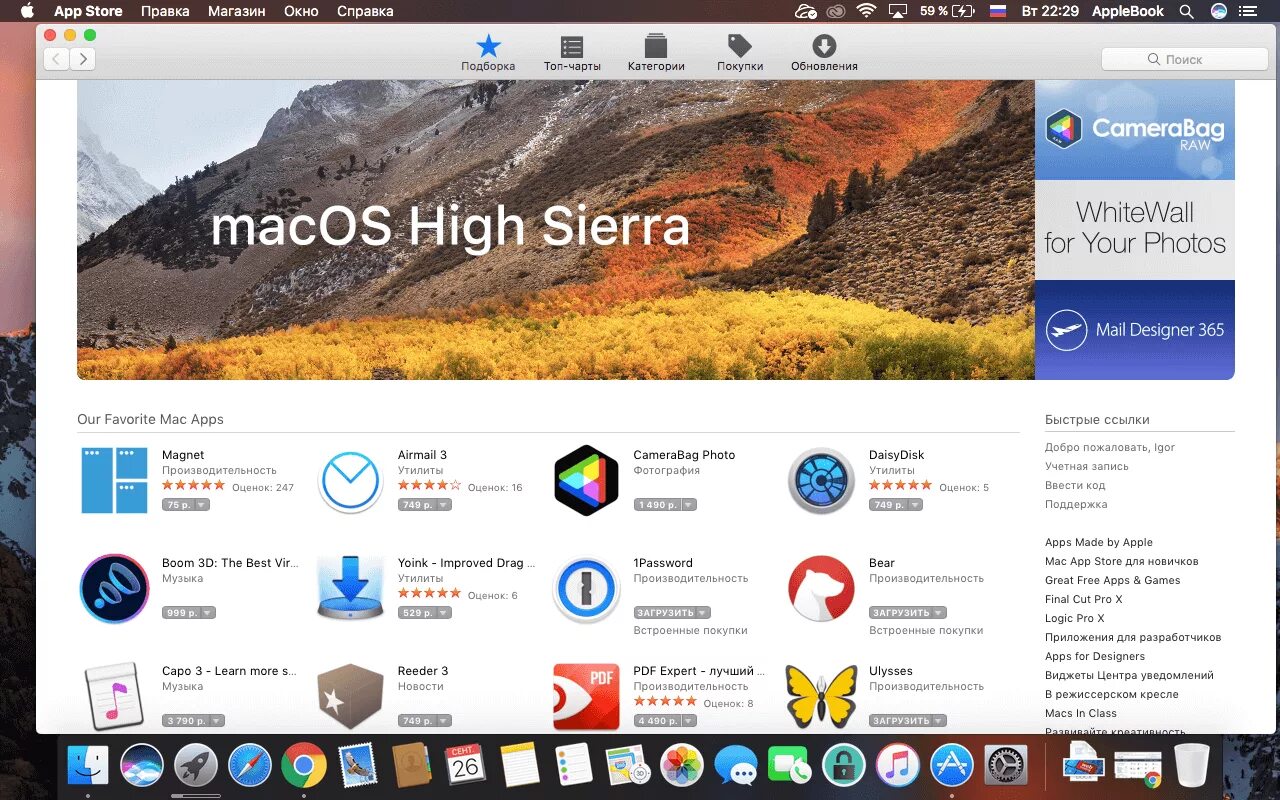Download Ulysses with the Загрузить button
Viewport: 1280px width, 800px height.
click(x=900, y=721)
